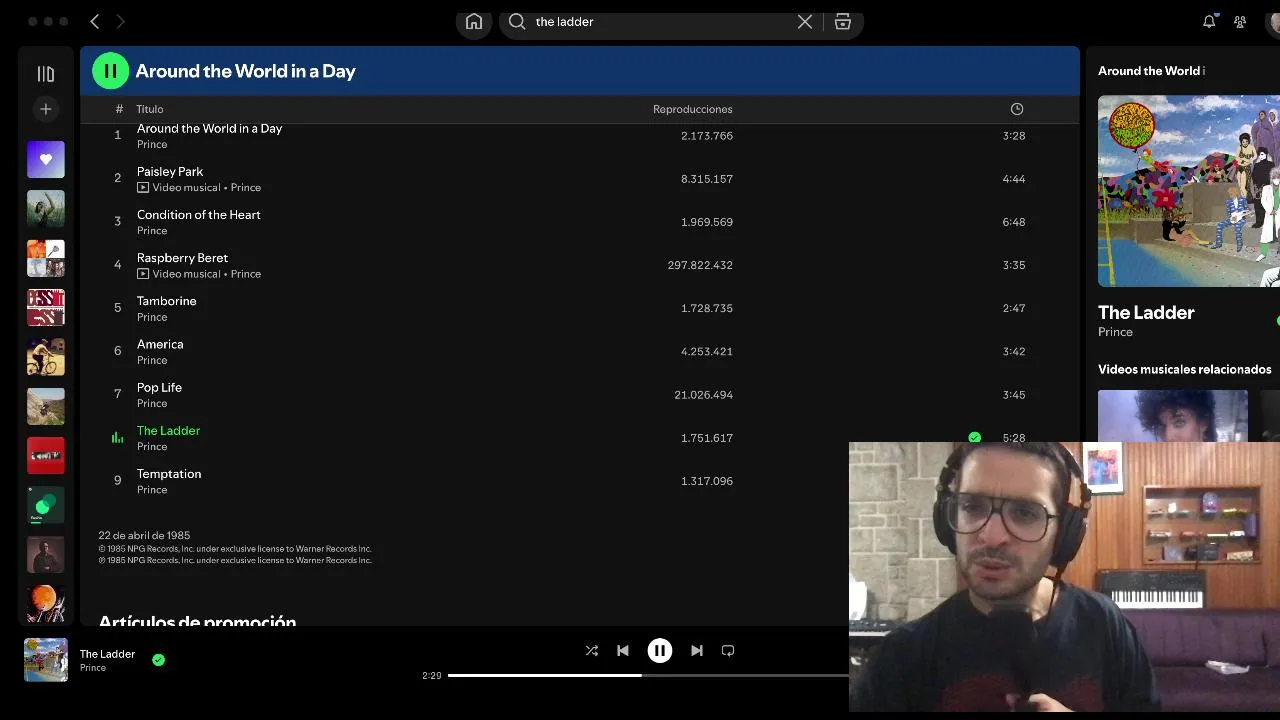Go back with the left arrow

tap(95, 21)
